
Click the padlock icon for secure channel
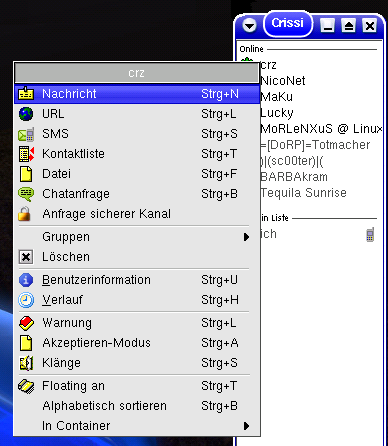[24, 214]
